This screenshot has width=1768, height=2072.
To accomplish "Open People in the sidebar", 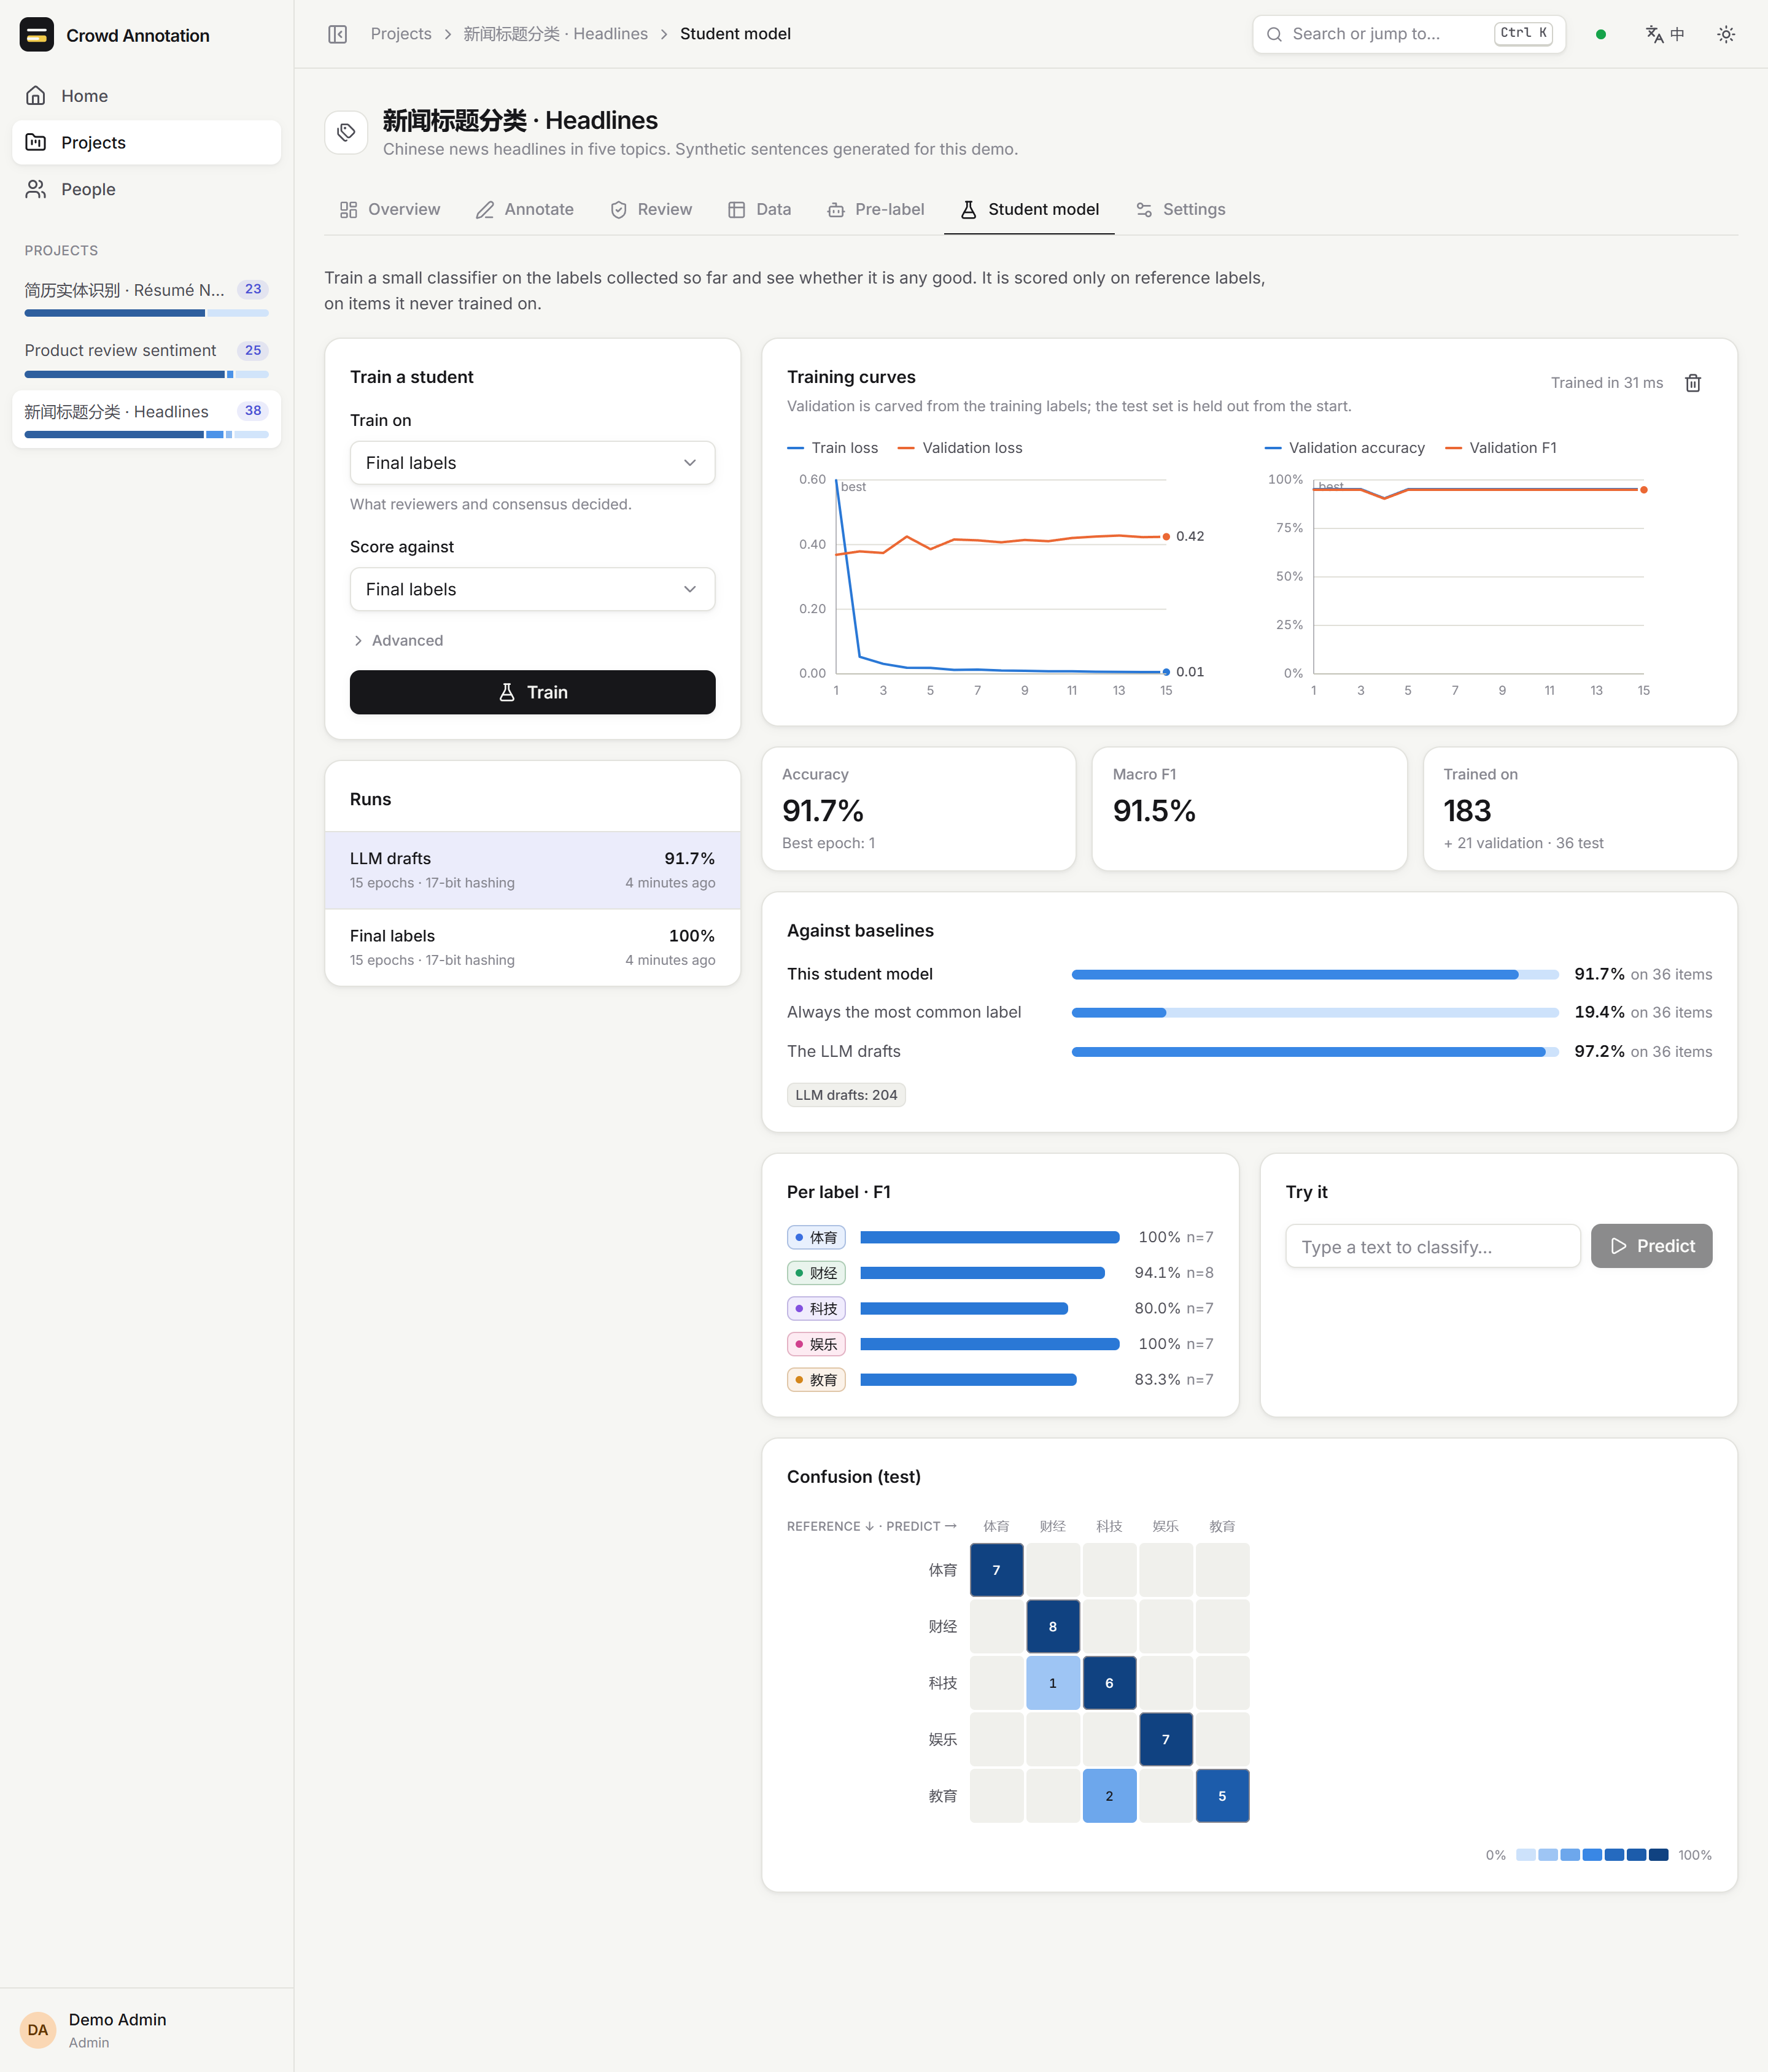I will [146, 189].
